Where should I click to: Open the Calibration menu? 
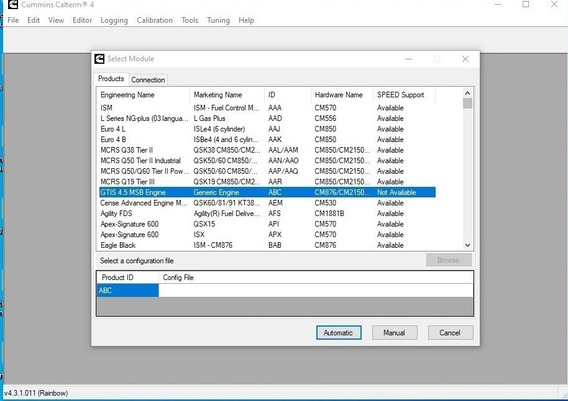coord(155,20)
